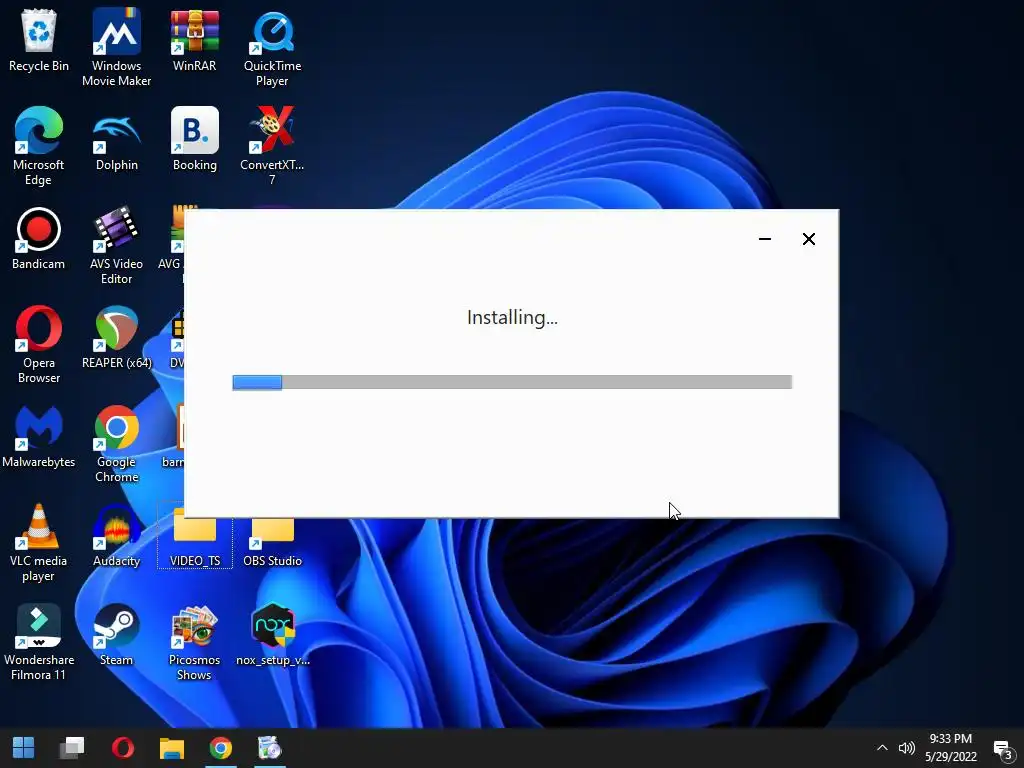Show hidden system tray icons
Viewport: 1024px width, 768px height.
(882, 748)
